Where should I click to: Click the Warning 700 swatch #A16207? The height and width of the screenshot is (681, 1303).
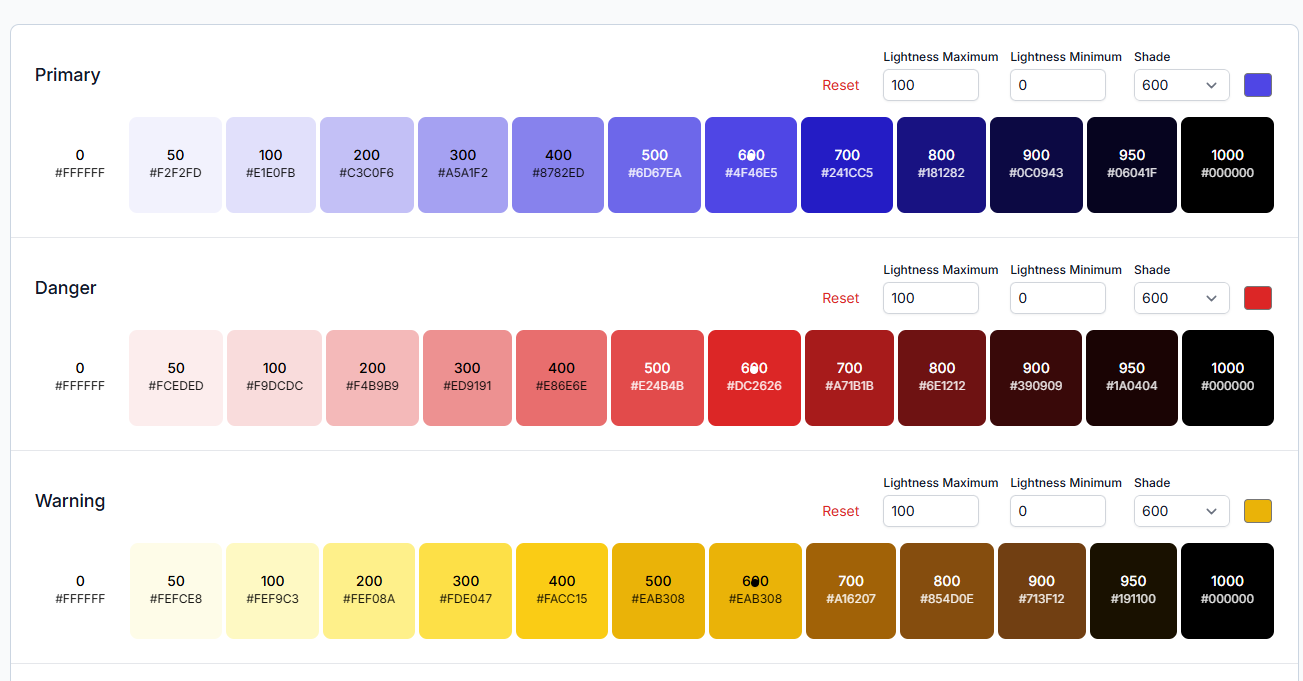851,591
